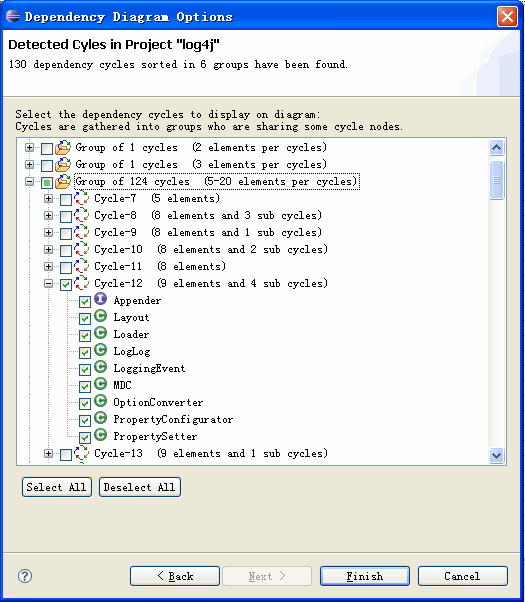Click Select All button
The height and width of the screenshot is (602, 525).
(x=57, y=487)
